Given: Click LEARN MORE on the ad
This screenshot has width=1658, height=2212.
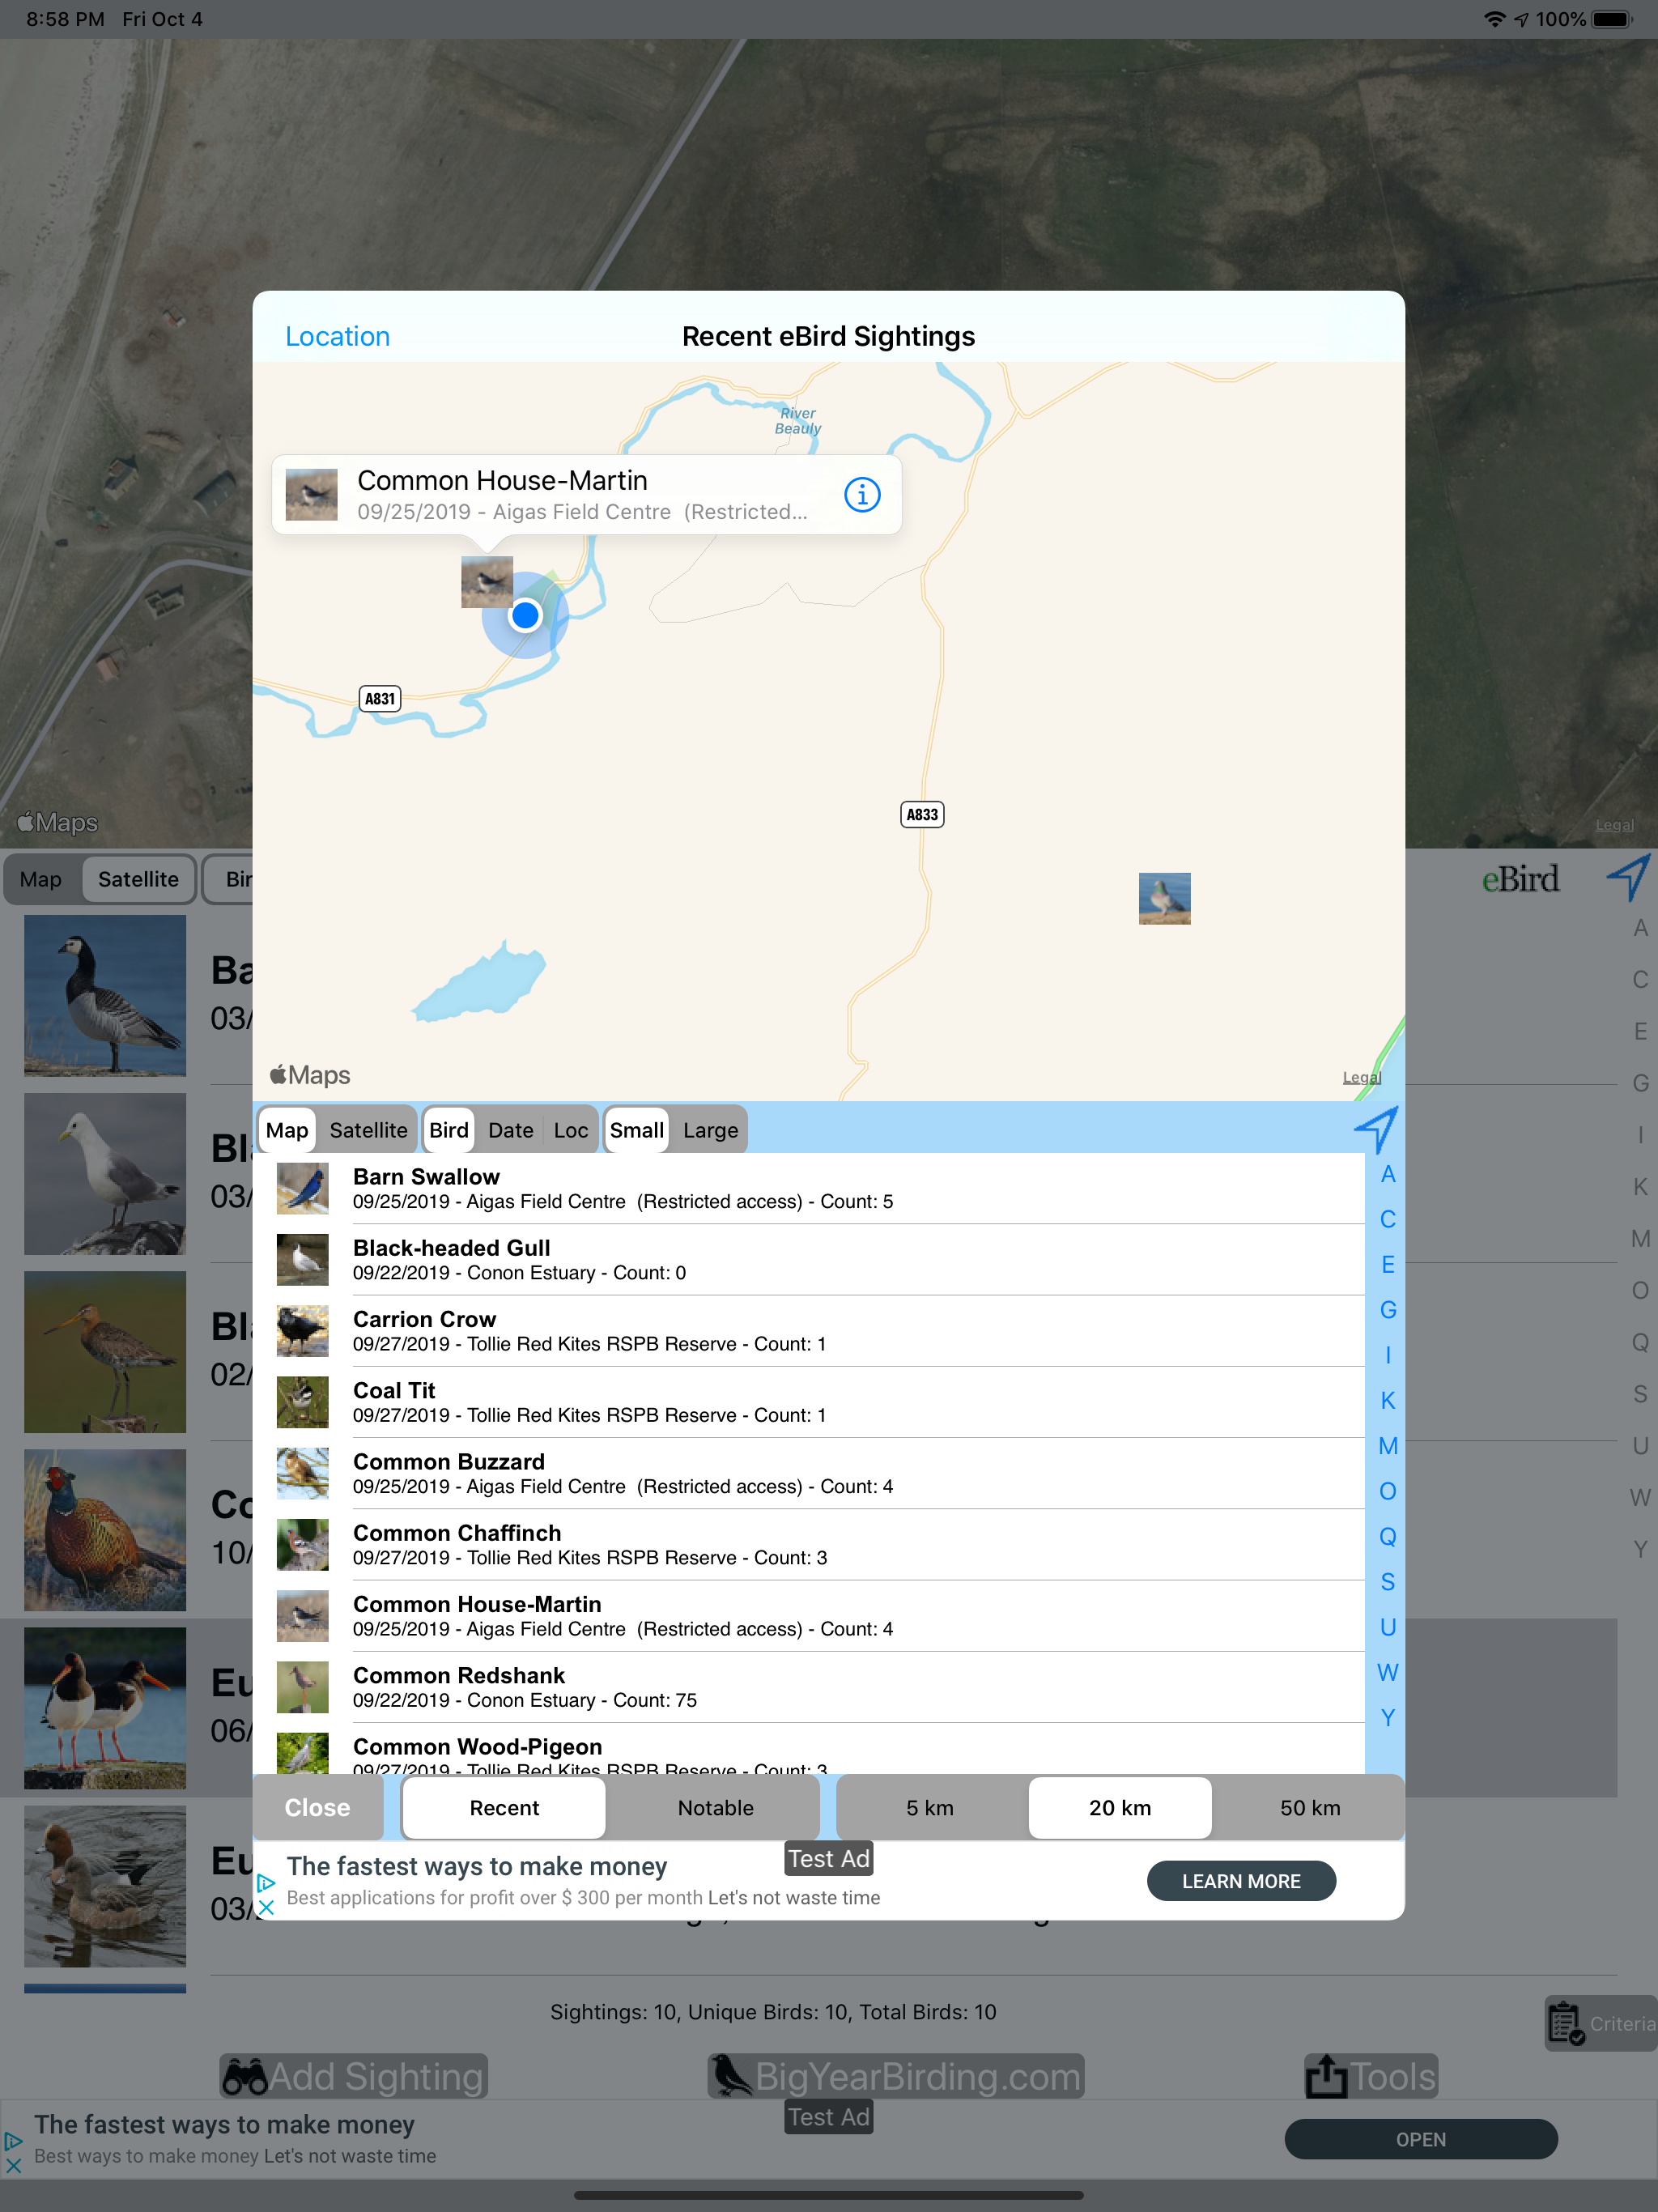Looking at the screenshot, I should tap(1241, 1881).
